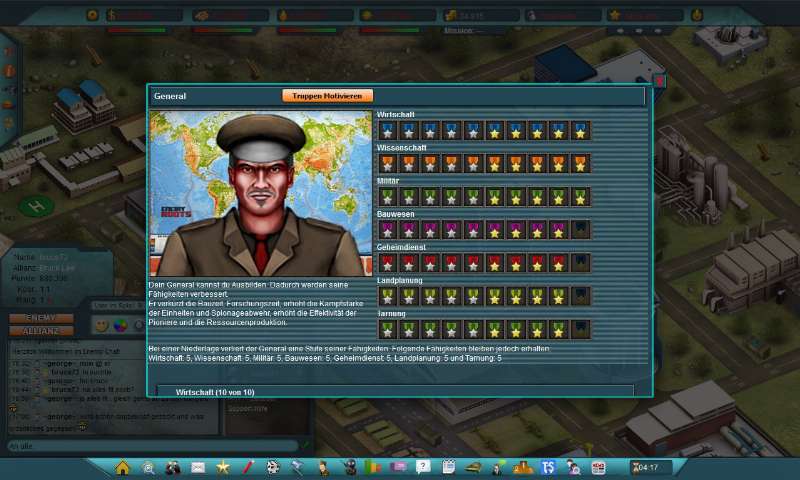The height and width of the screenshot is (480, 800).
Task: Click the coin icon at top-left bar
Action: pyautogui.click(x=92, y=15)
